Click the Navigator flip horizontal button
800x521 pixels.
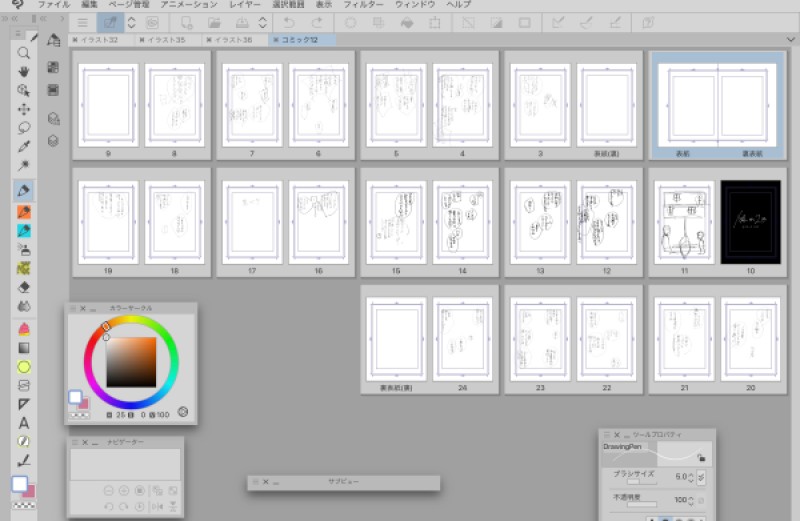[x=157, y=507]
